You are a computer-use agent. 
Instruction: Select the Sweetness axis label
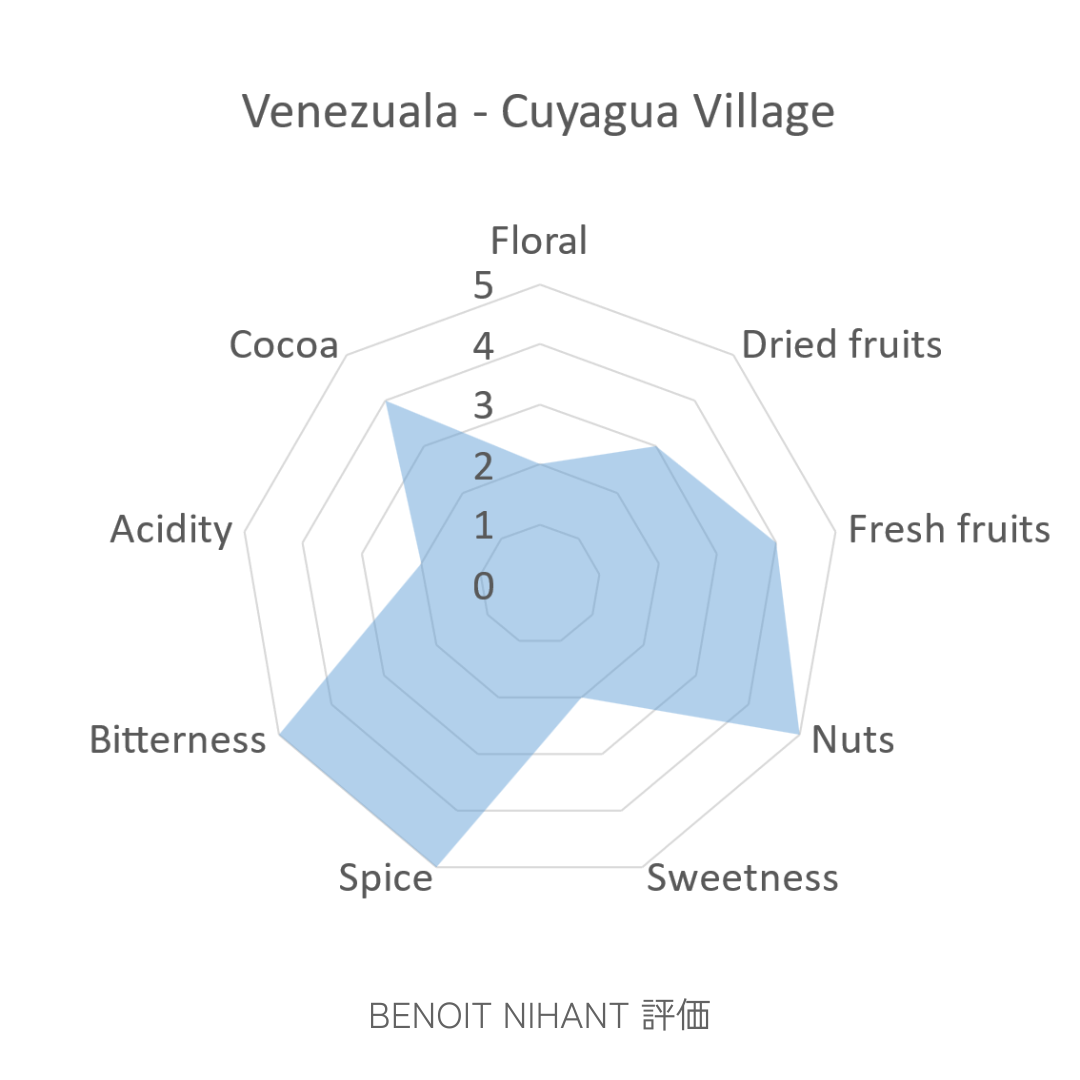742,878
